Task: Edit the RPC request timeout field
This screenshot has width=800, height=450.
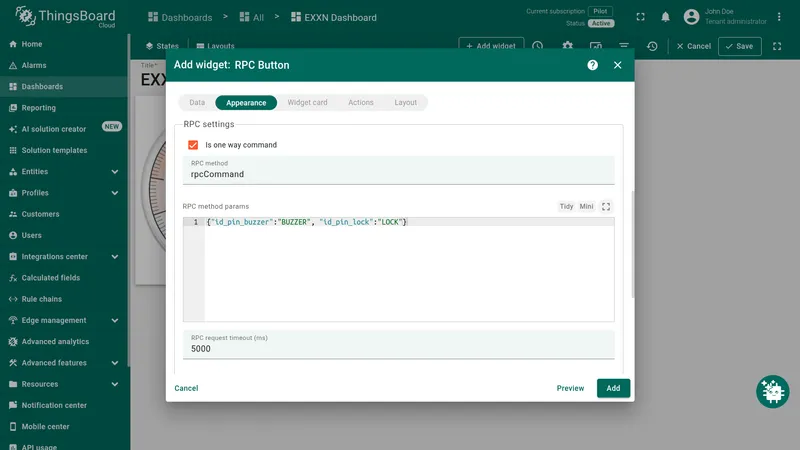Action: click(x=398, y=345)
